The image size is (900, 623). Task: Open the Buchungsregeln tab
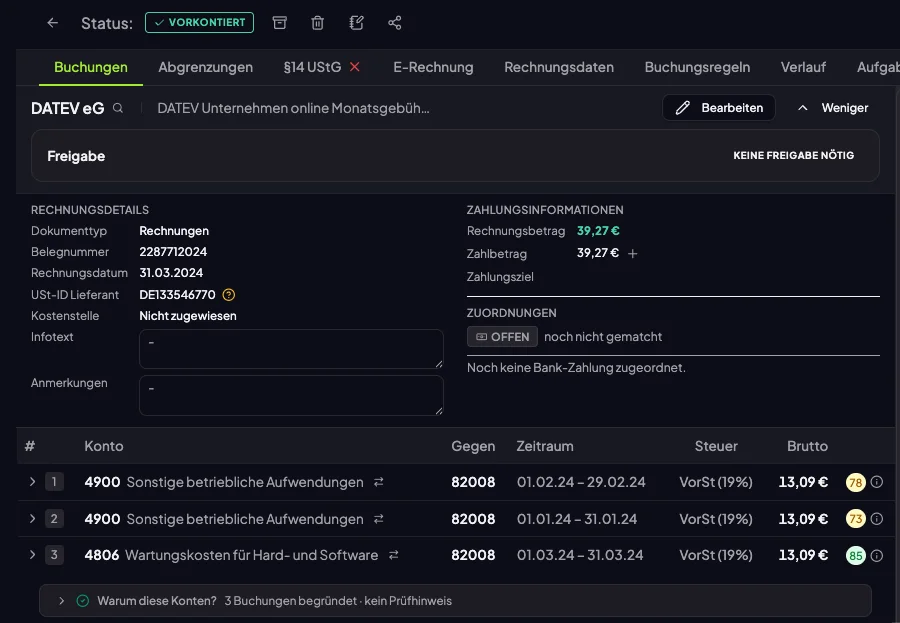(697, 67)
